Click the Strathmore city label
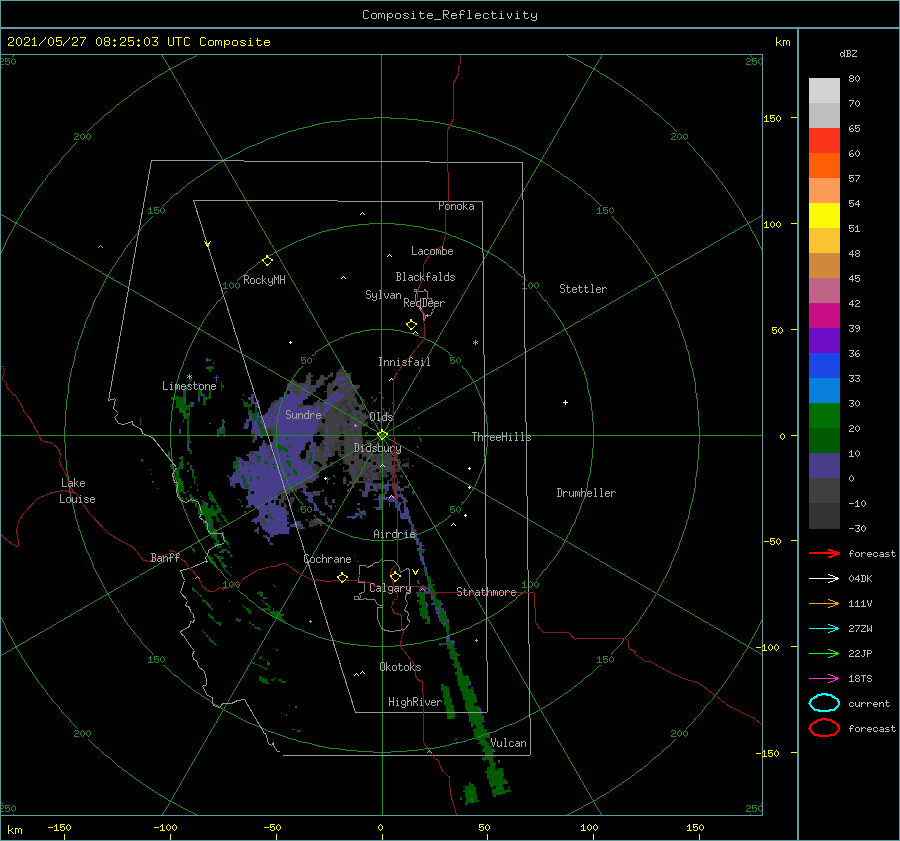This screenshot has width=900, height=841. pos(486,592)
